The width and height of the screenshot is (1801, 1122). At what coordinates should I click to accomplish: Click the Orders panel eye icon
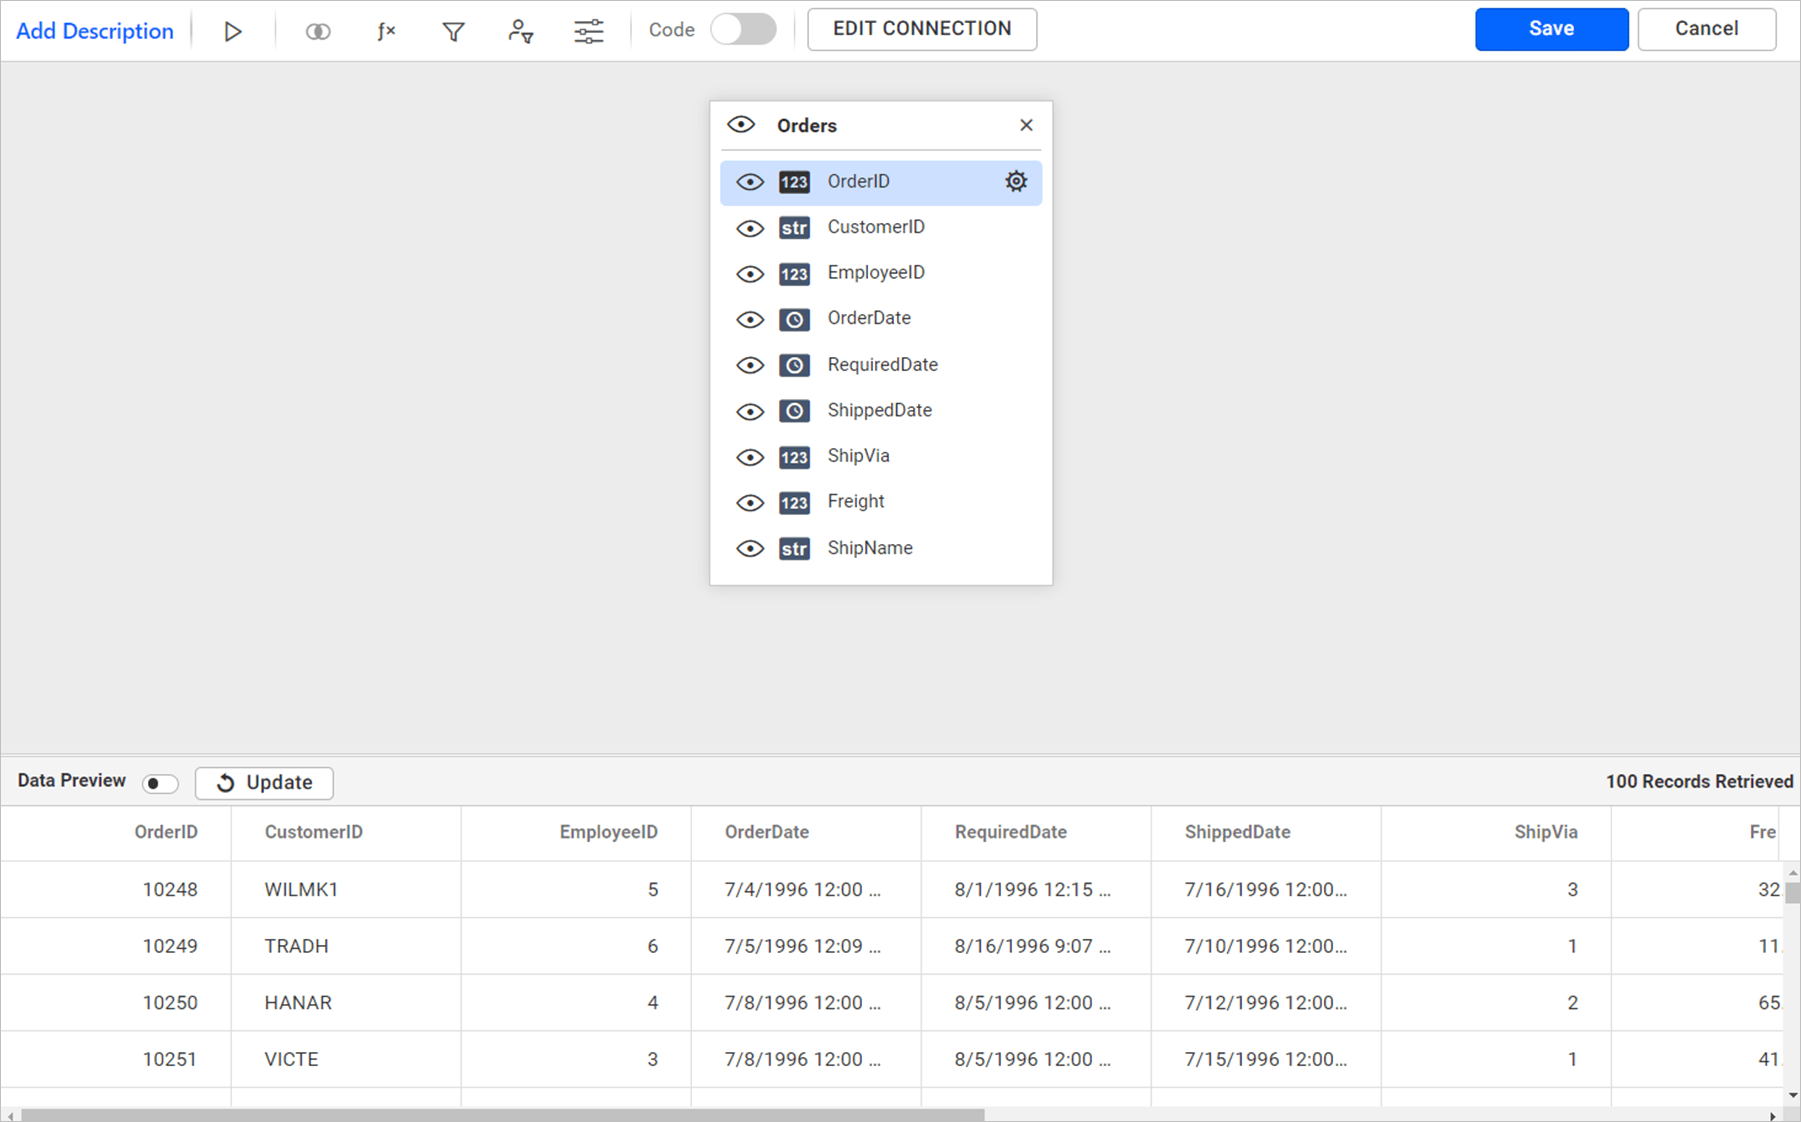[741, 124]
